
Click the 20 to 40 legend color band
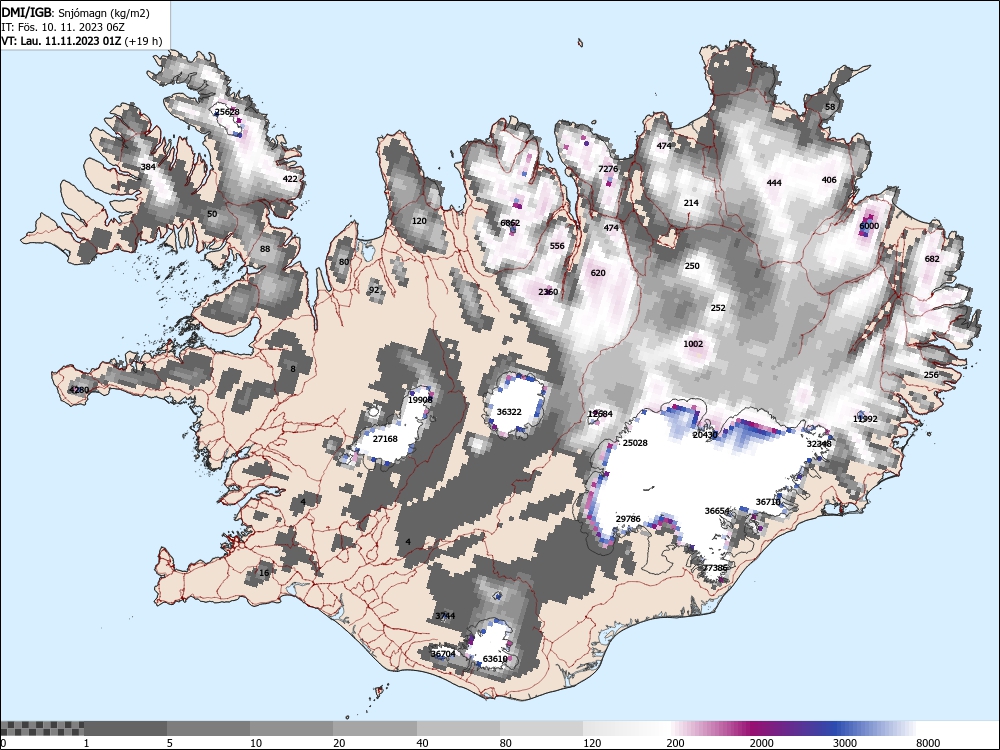[375, 728]
